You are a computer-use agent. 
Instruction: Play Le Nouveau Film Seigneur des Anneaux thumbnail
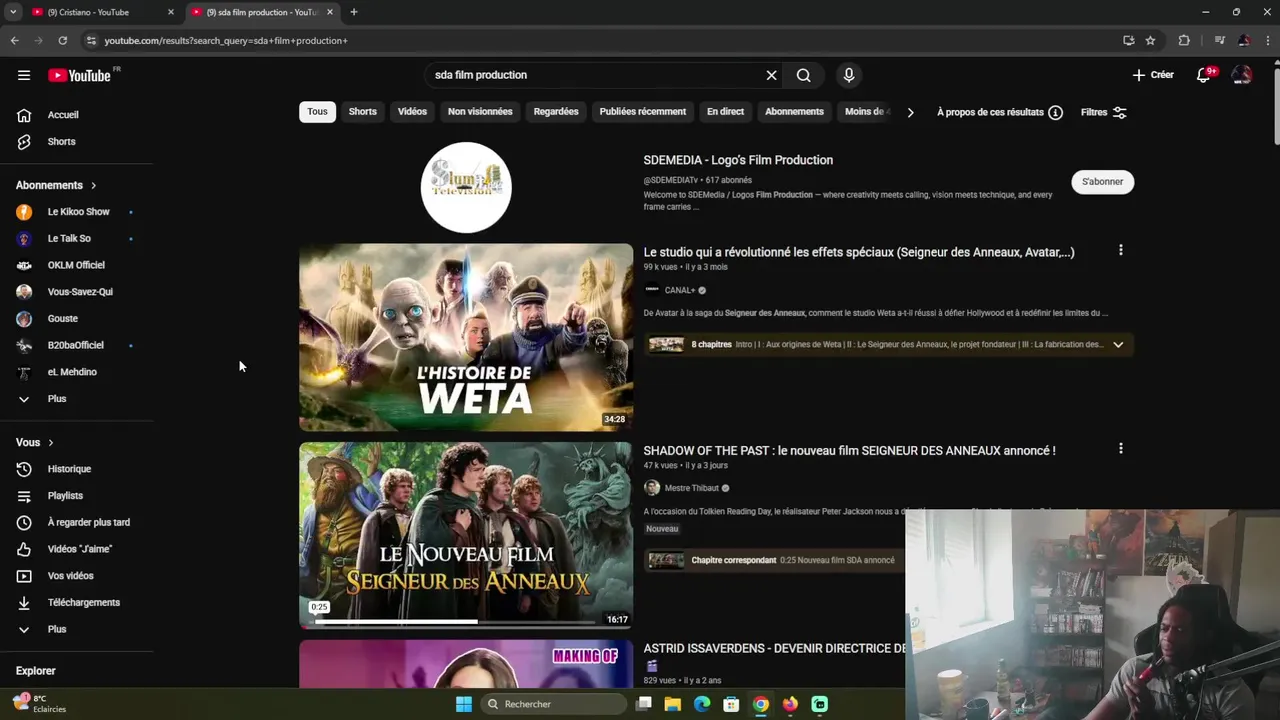[466, 534]
